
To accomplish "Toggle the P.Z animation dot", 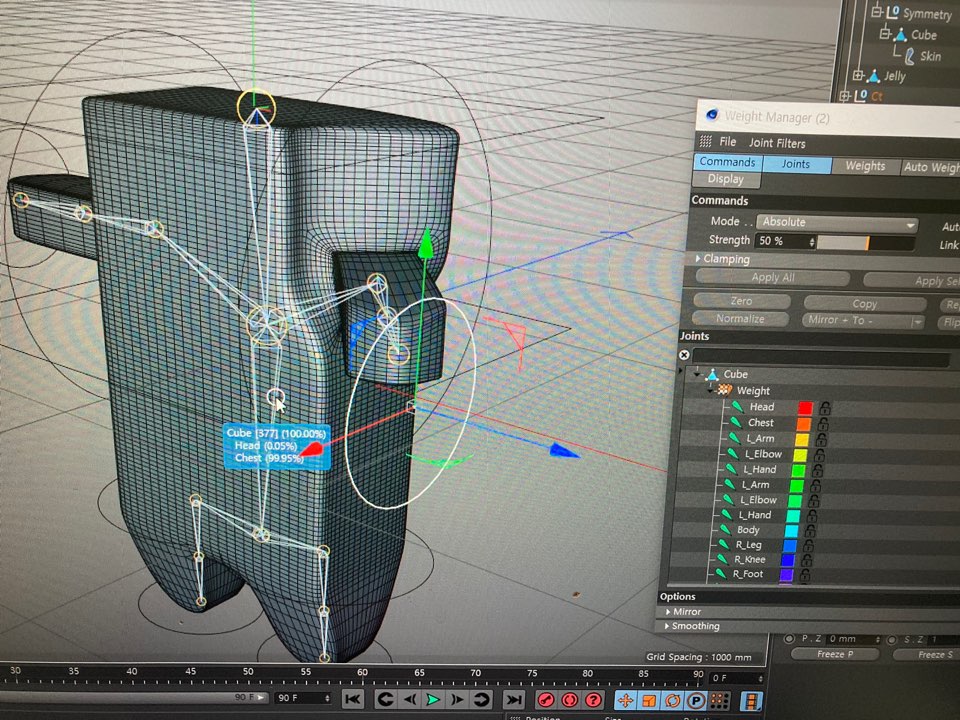I will [789, 639].
